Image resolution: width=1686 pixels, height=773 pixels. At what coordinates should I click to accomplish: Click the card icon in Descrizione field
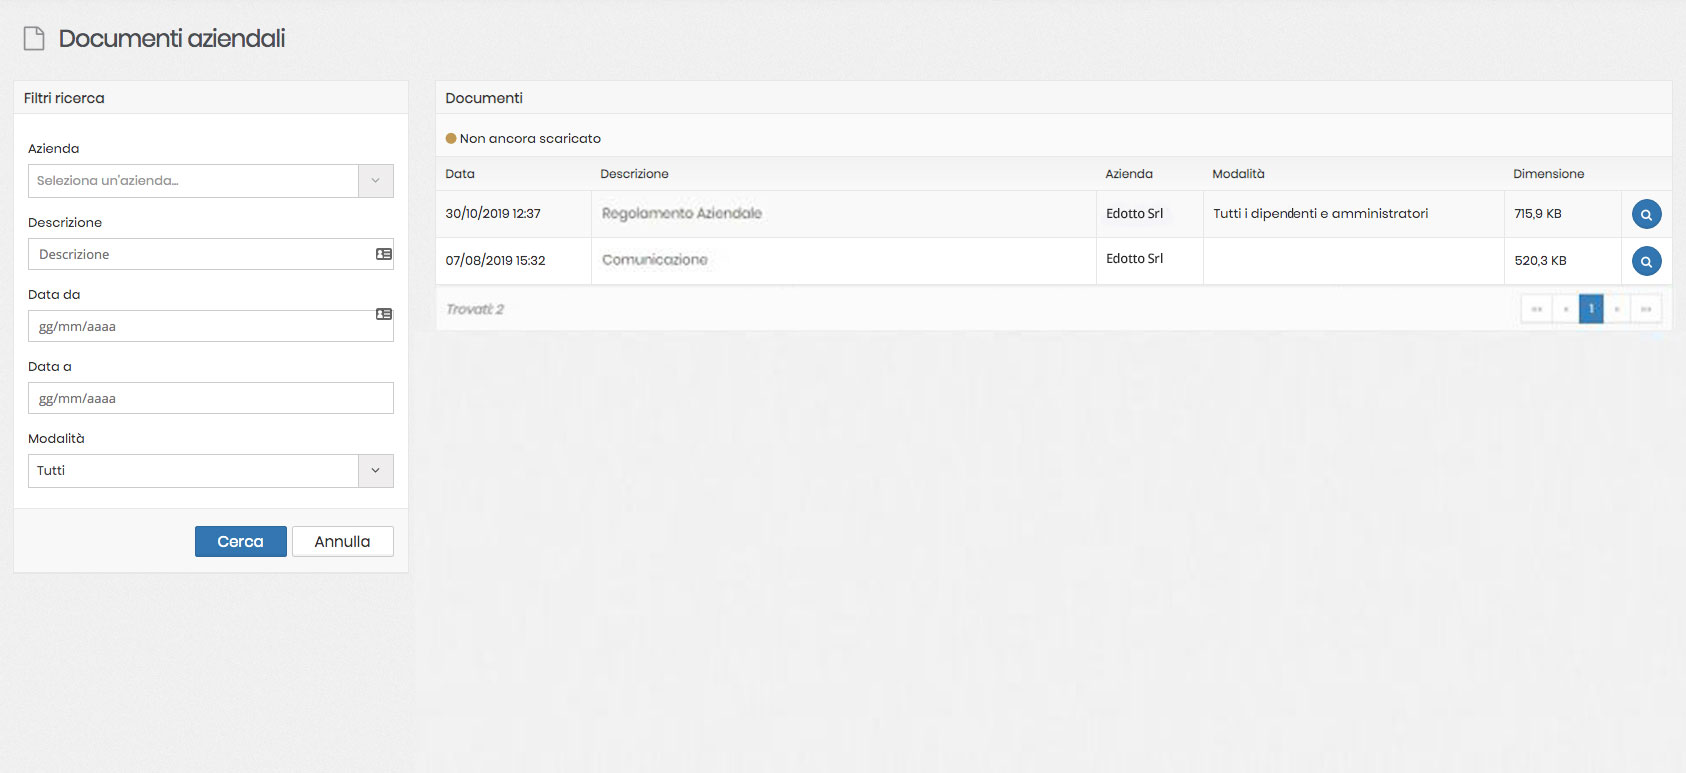384,254
